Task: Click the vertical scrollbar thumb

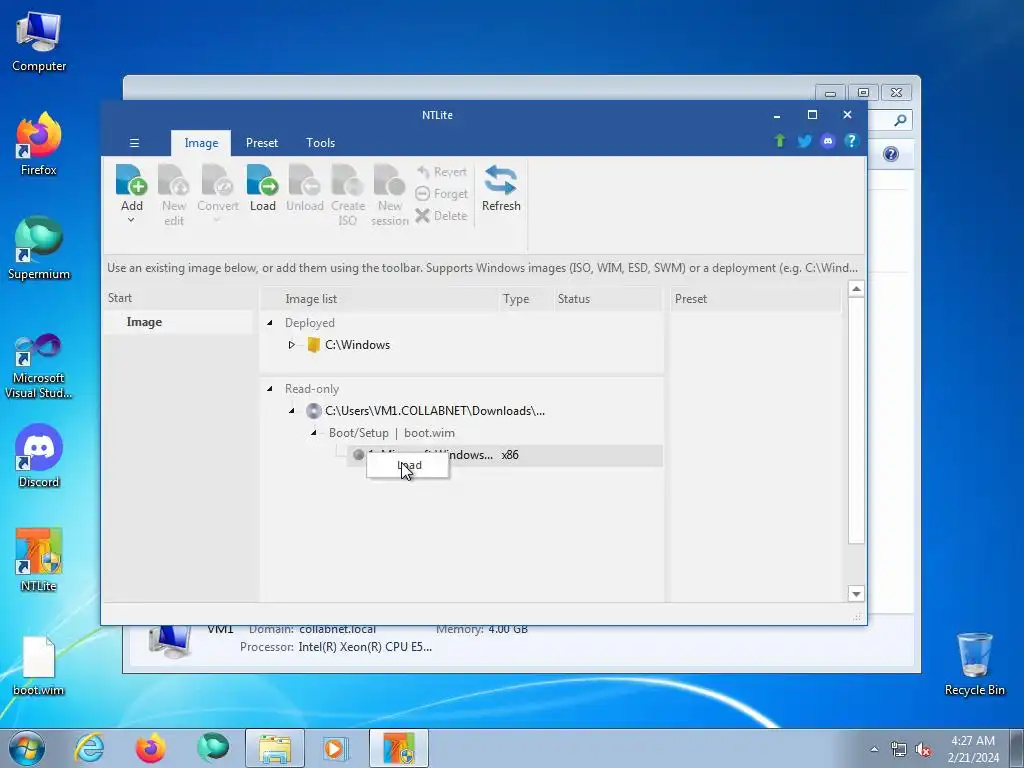Action: pyautogui.click(x=856, y=421)
